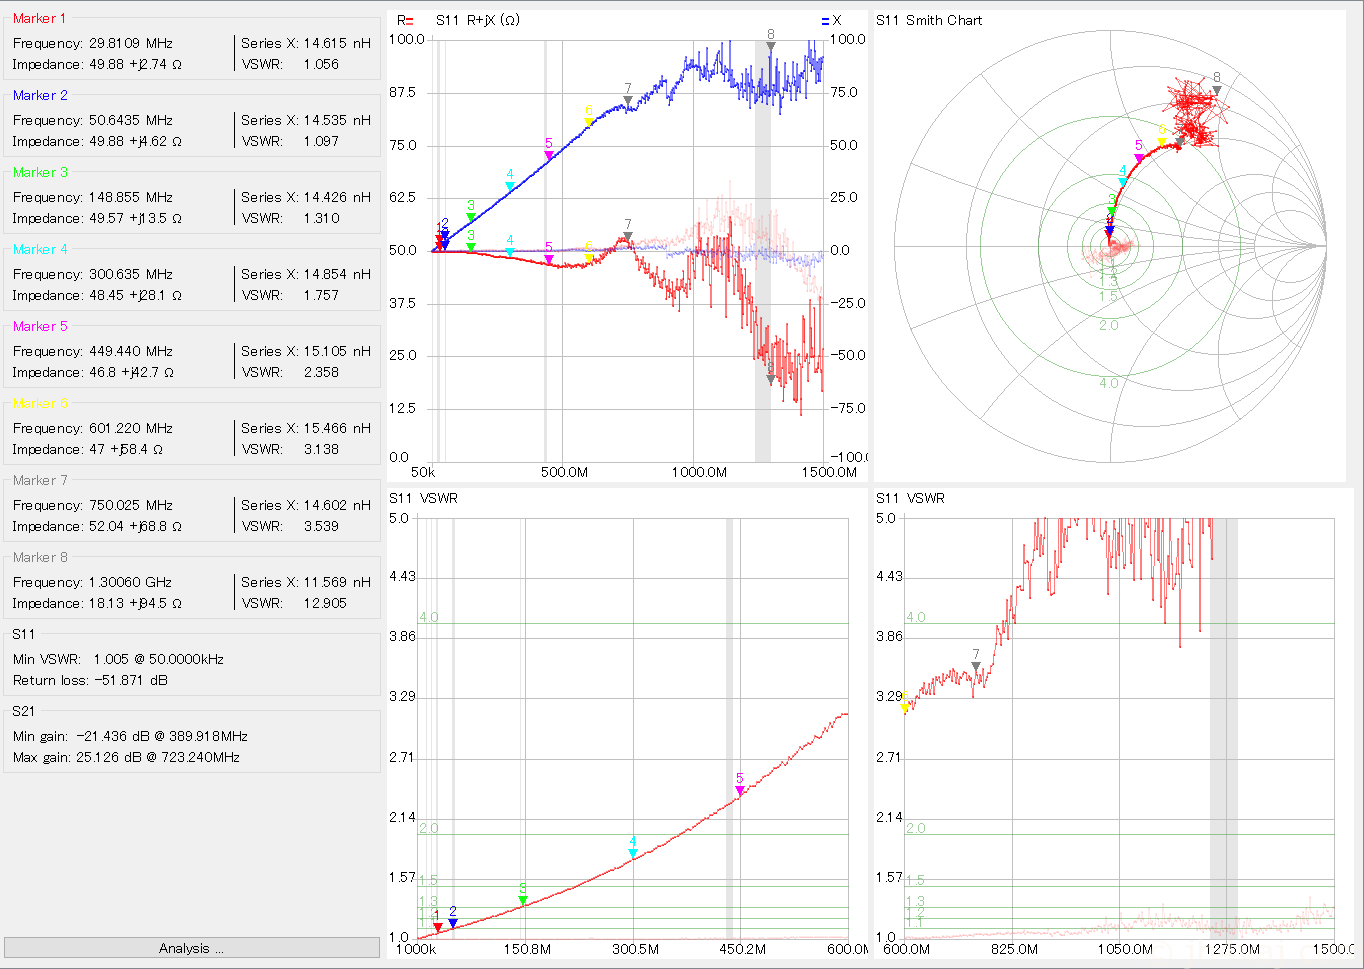This screenshot has height=969, width=1364.
Task: Click the 'Marker 7' group heading
Action: pyautogui.click(x=40, y=480)
